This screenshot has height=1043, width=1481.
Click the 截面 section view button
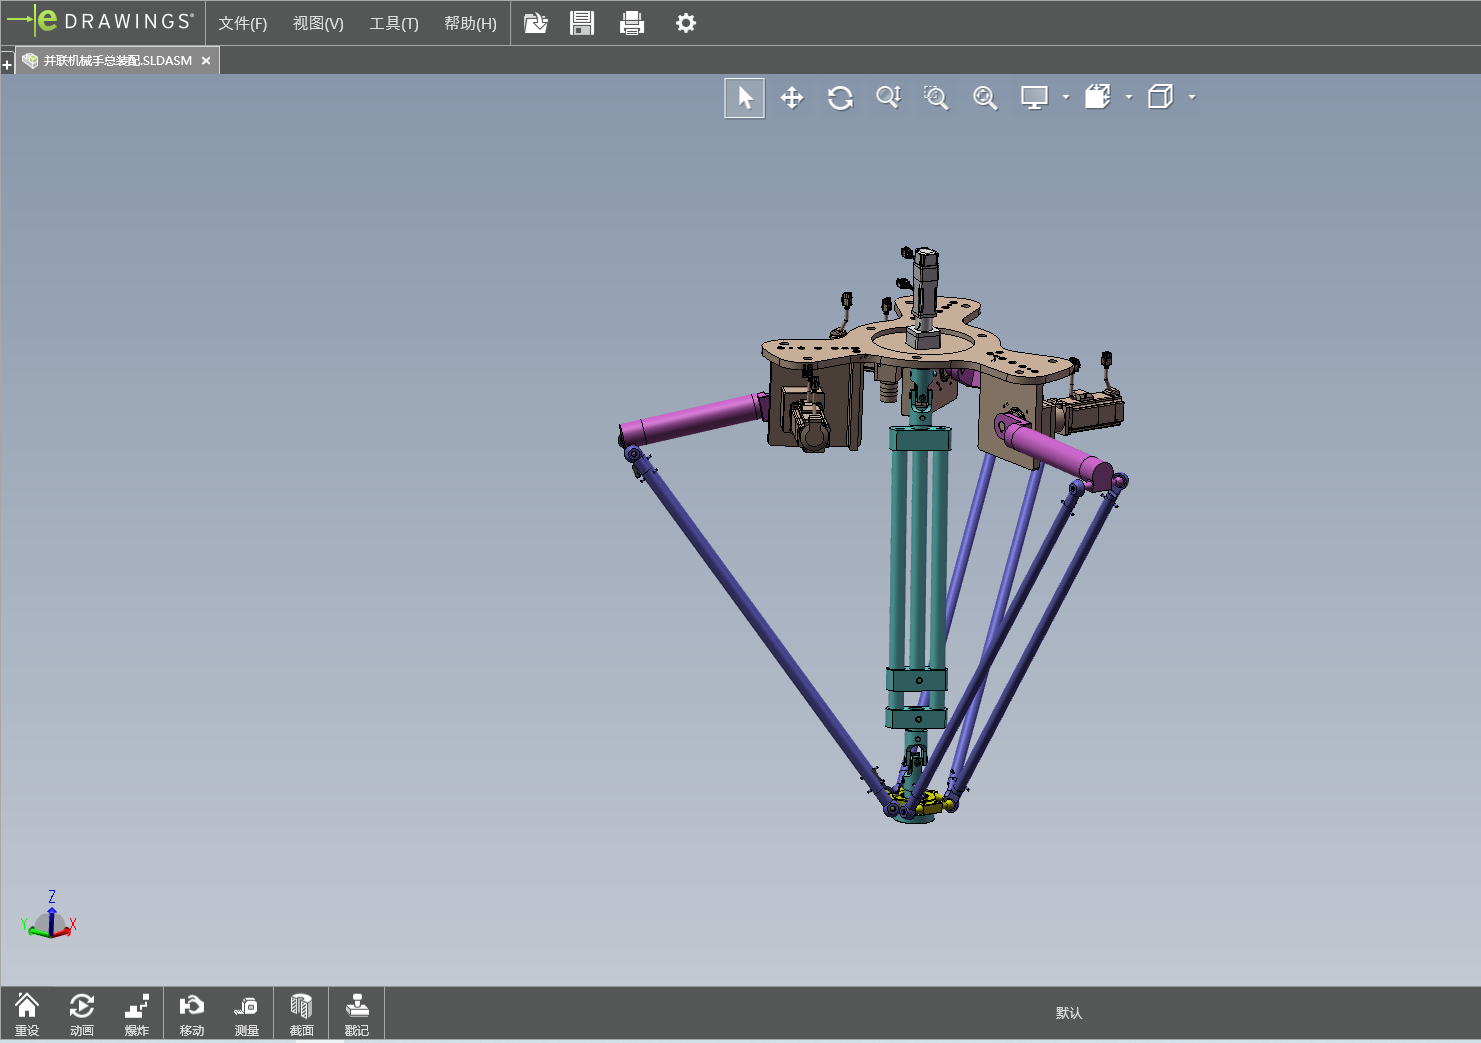click(x=302, y=1014)
